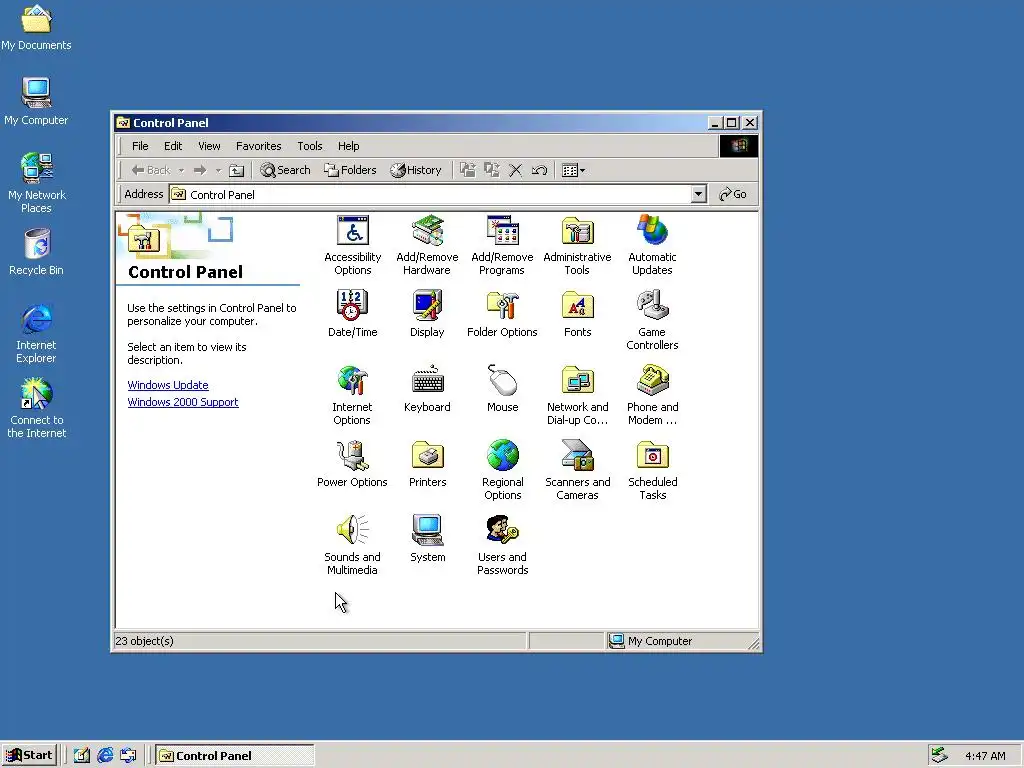Click the Copy To toolbar icon
The width and height of the screenshot is (1024, 768).
point(492,170)
